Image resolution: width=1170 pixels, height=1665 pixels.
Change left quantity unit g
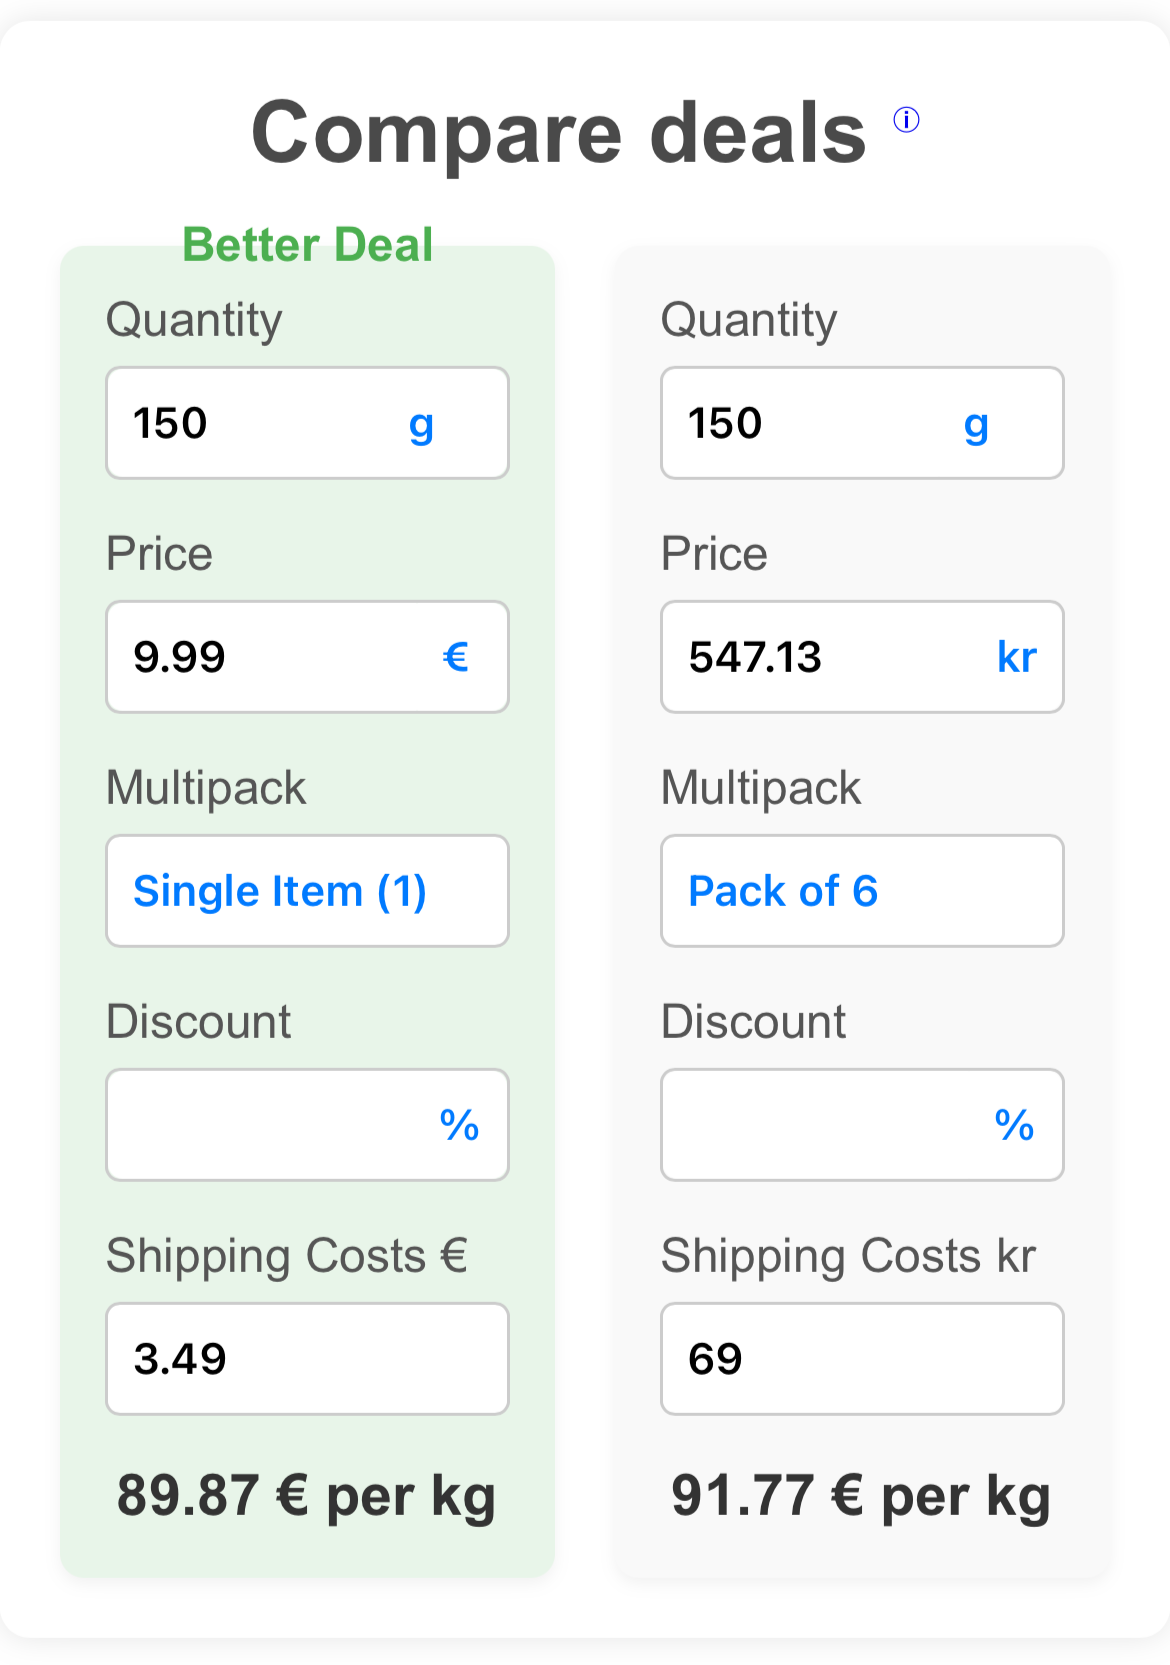point(422,425)
